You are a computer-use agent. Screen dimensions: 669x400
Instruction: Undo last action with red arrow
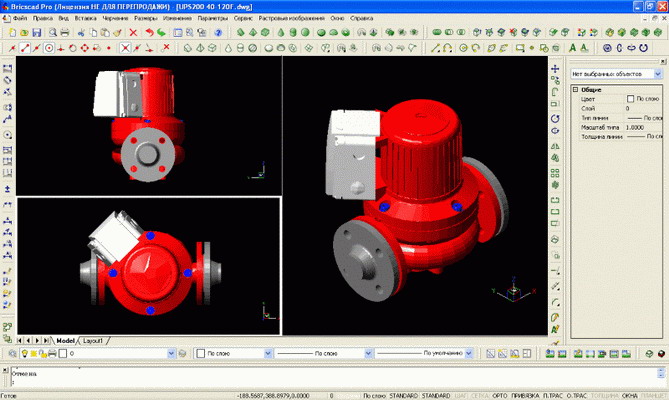[149, 32]
